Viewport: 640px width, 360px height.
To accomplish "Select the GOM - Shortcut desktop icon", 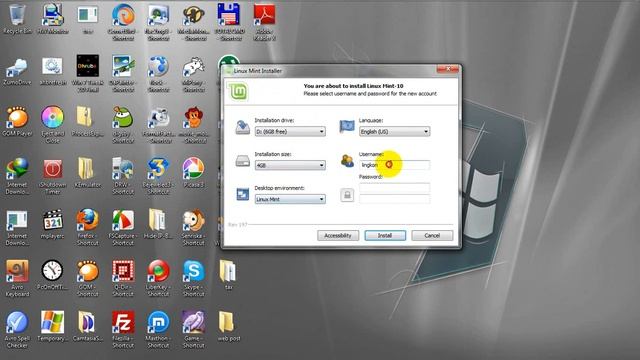I will pos(87,278).
